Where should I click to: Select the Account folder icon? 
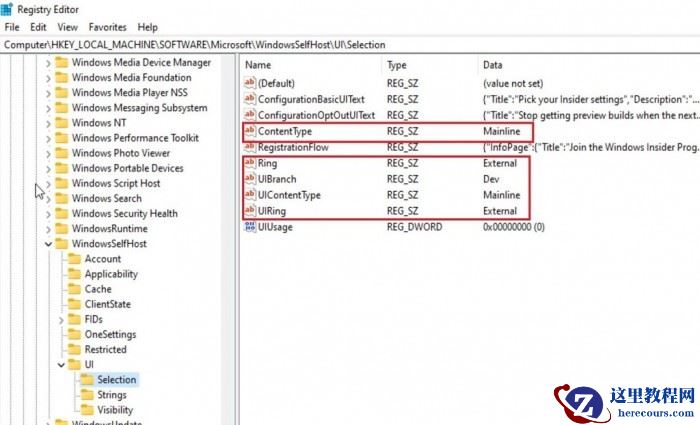click(75, 259)
